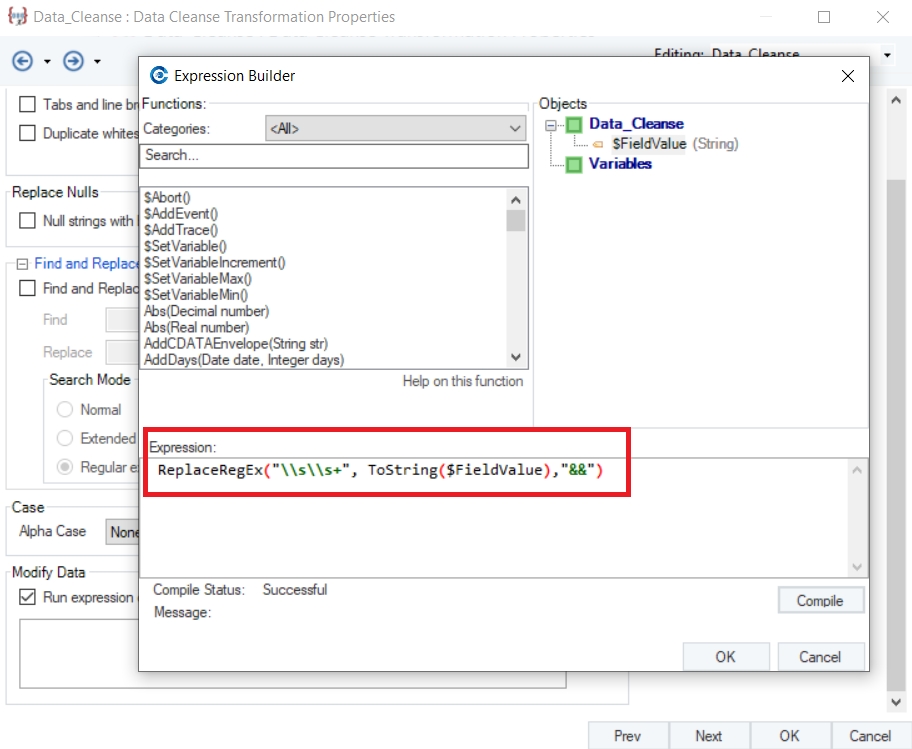Screen dimensions: 912x749
Task: Open the Categories dropdown
Action: click(396, 129)
